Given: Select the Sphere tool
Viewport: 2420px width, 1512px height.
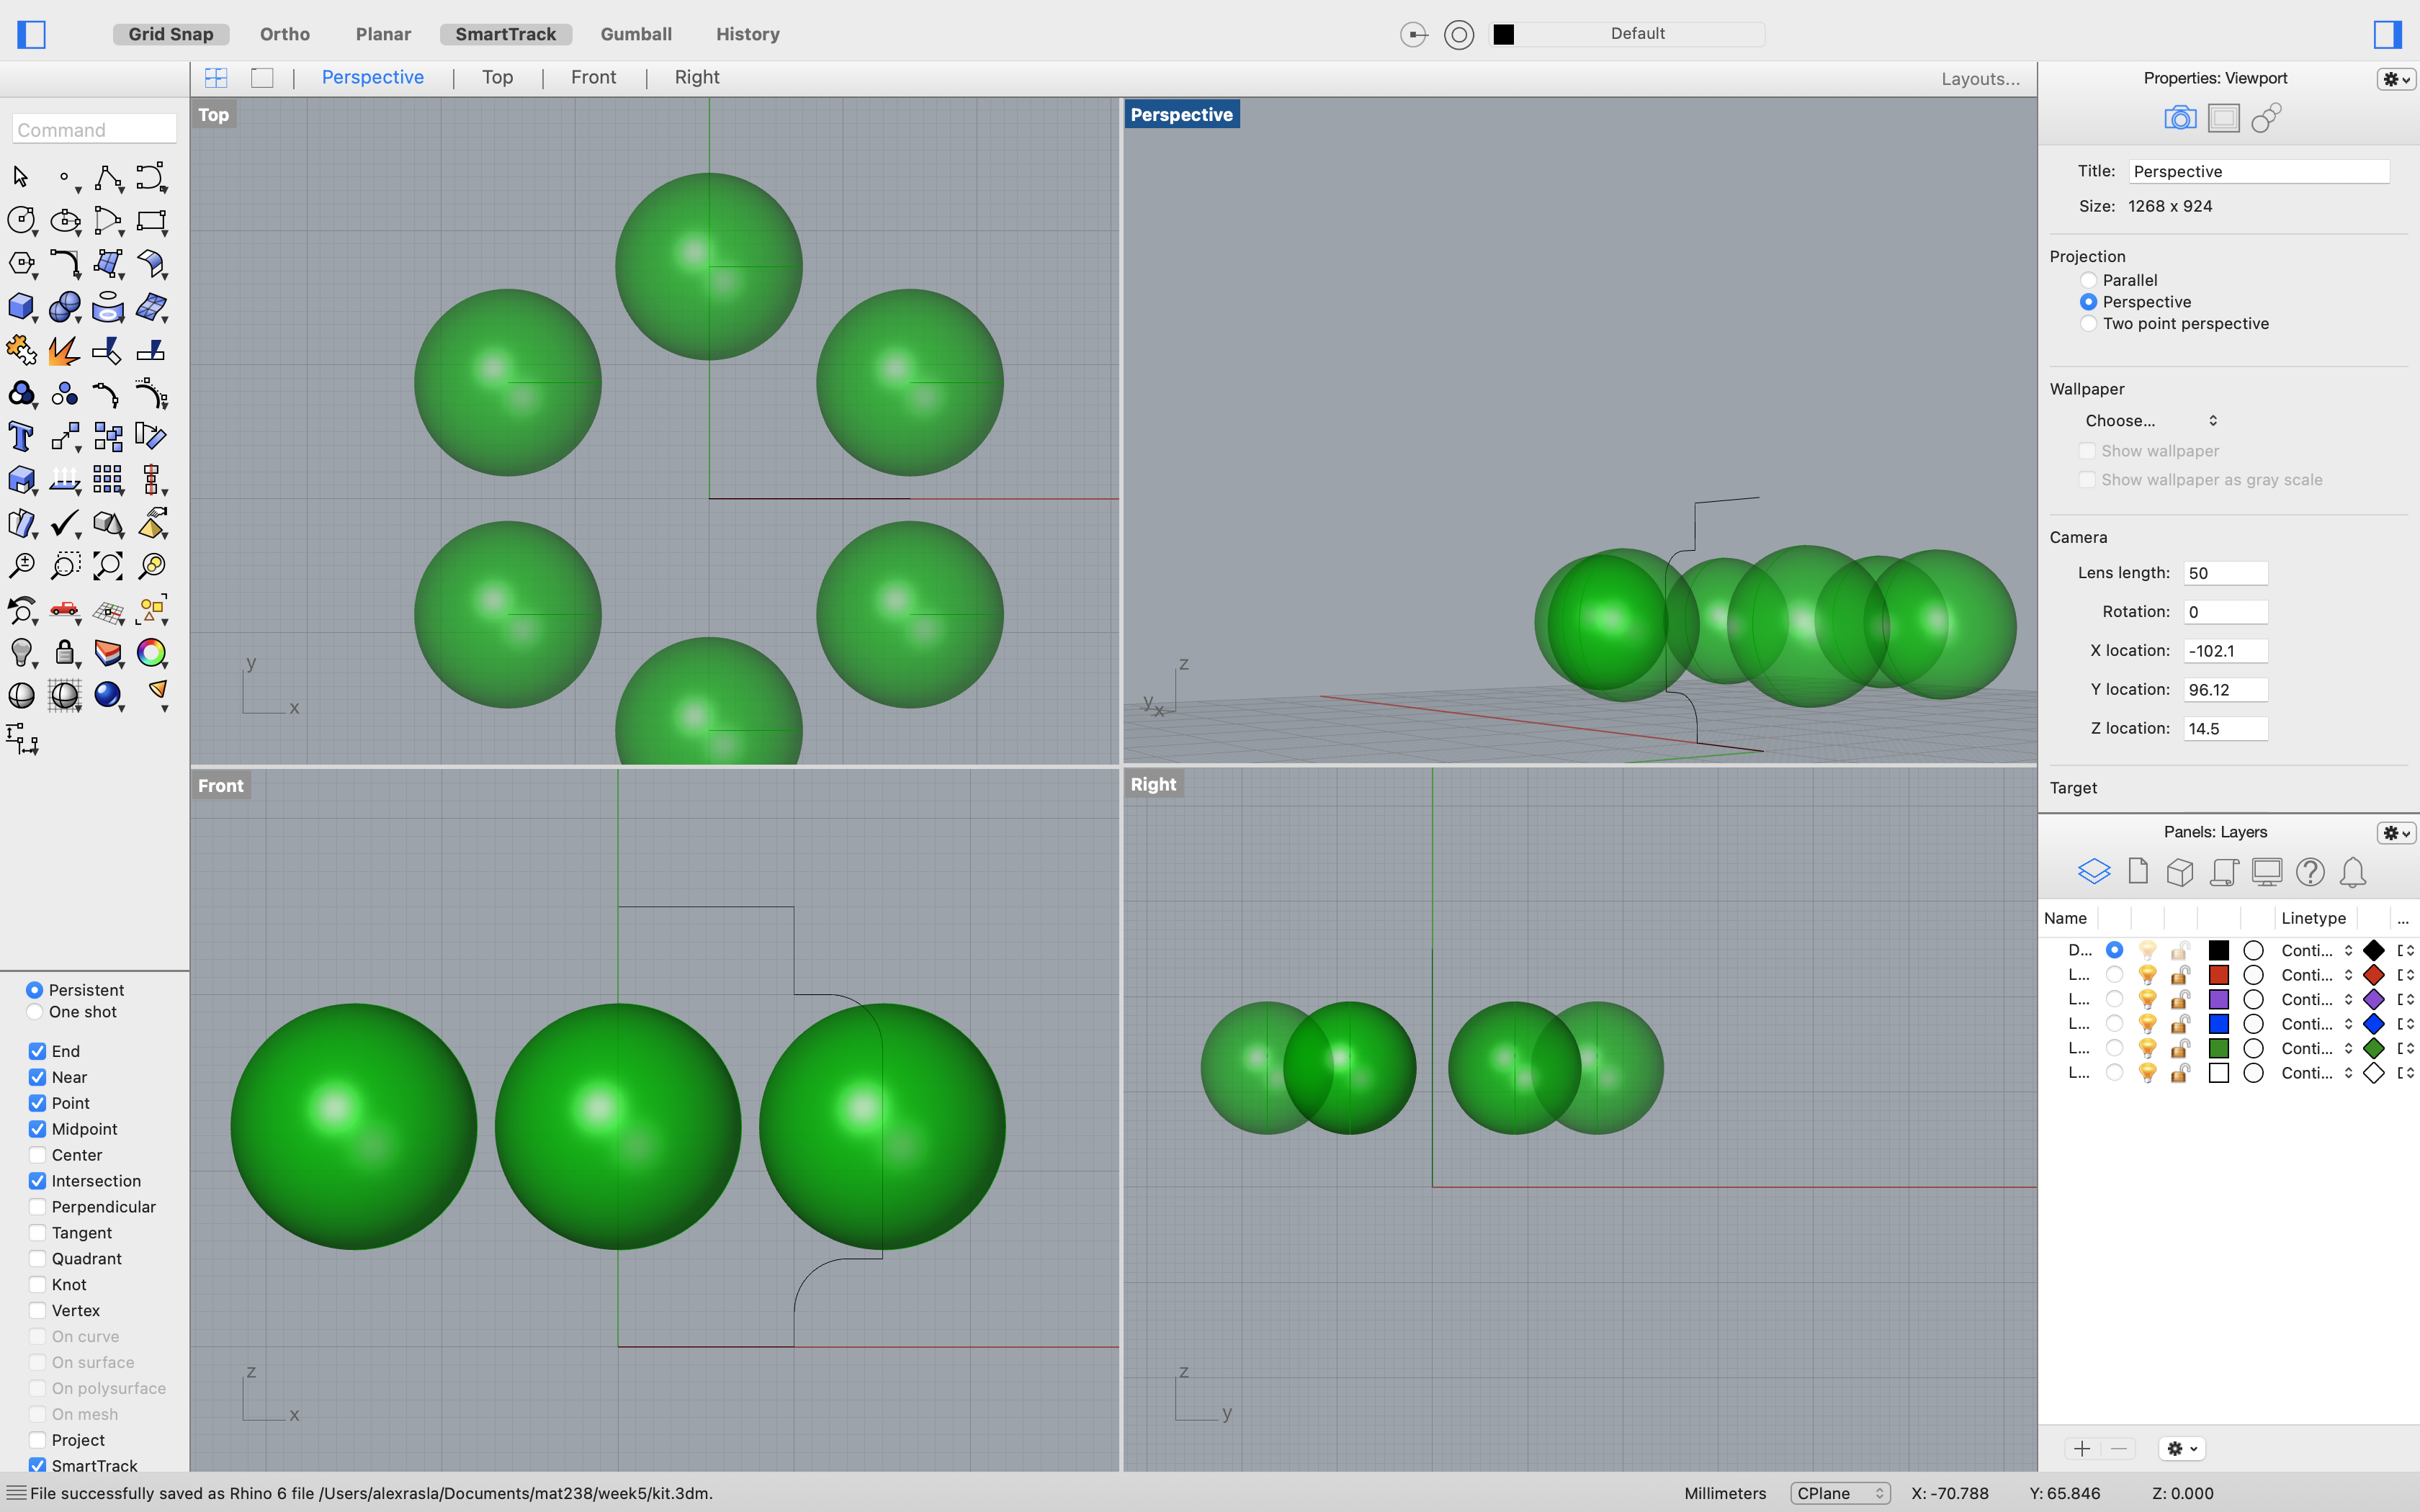Looking at the screenshot, I should [x=64, y=307].
